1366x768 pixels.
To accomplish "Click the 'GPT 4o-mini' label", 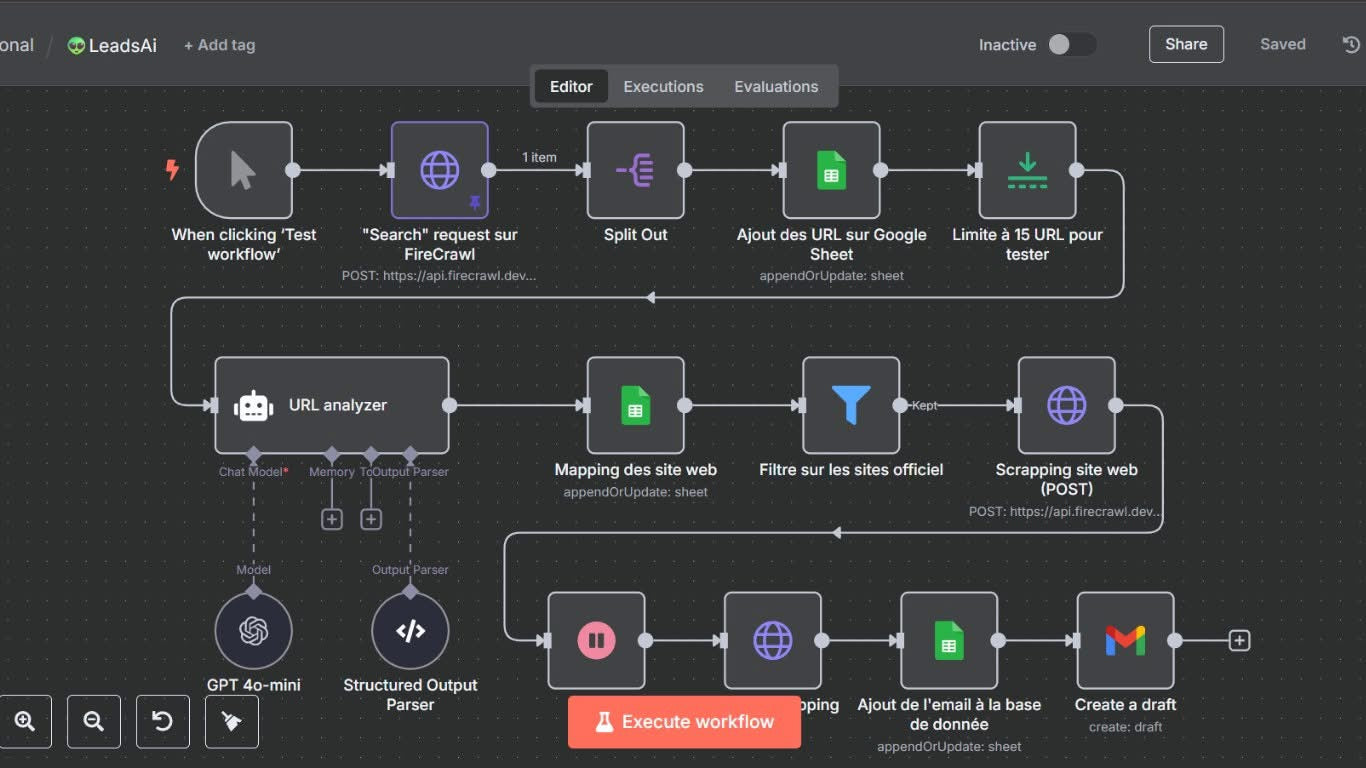I will click(x=254, y=685).
